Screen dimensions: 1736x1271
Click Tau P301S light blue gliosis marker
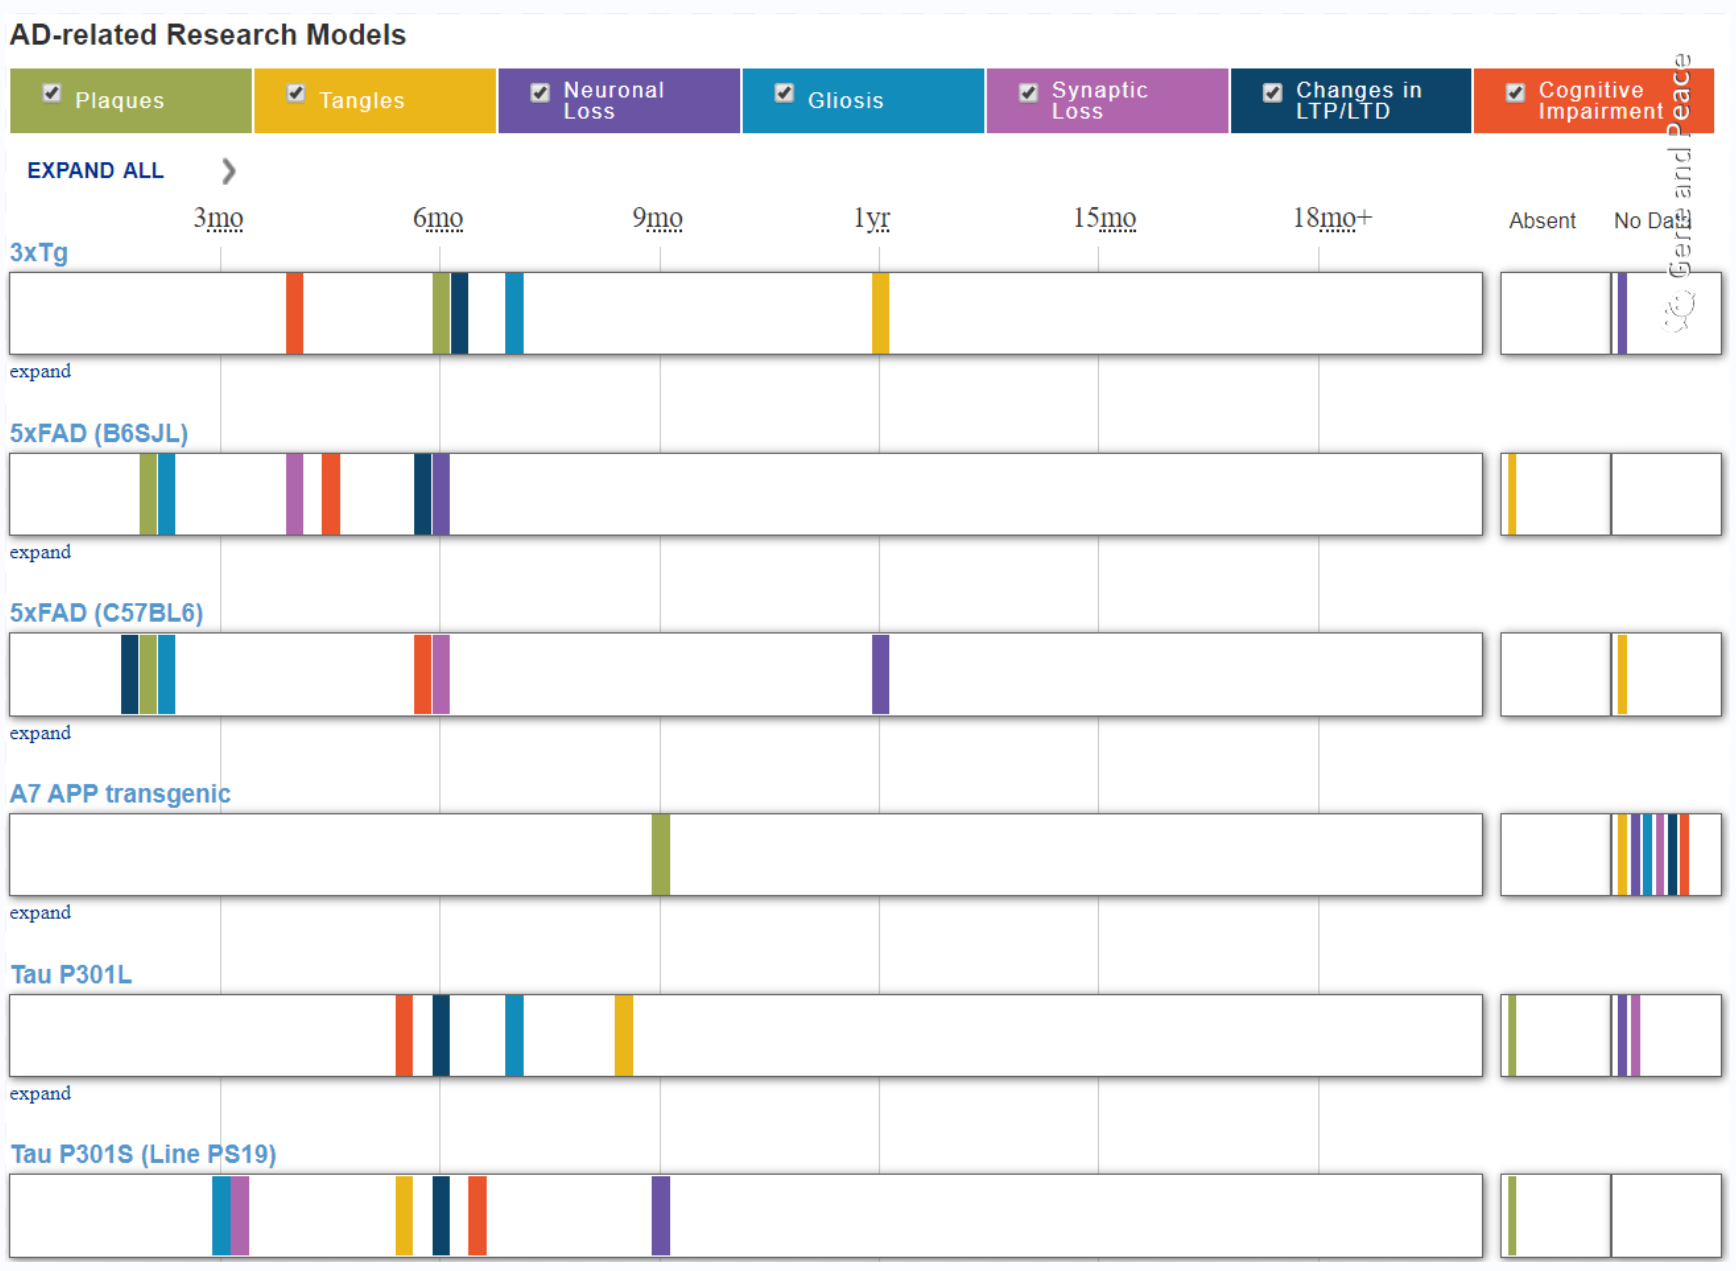tap(221, 1216)
